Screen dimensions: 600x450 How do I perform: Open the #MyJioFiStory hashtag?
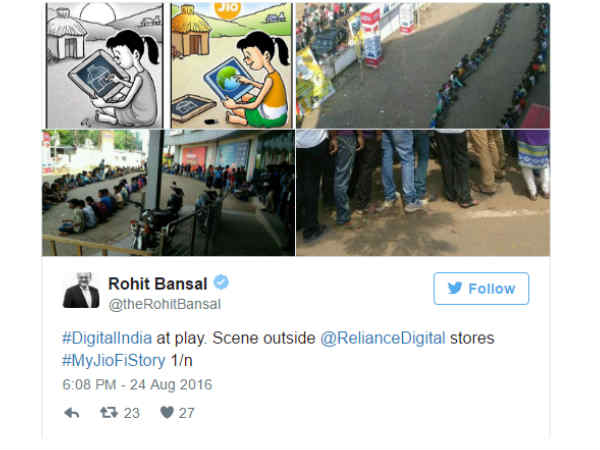tap(114, 360)
